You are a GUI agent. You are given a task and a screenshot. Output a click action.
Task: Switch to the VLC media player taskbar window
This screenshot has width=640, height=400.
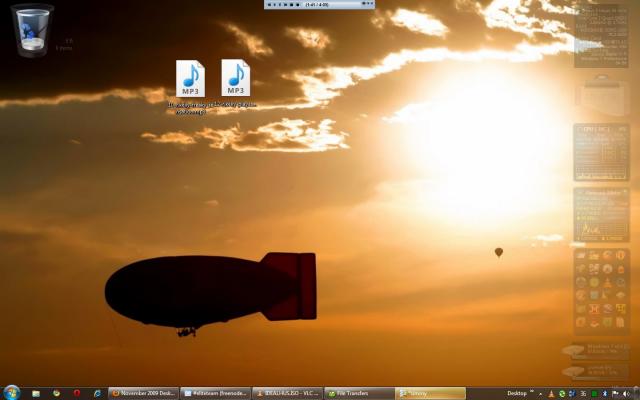[287, 393]
